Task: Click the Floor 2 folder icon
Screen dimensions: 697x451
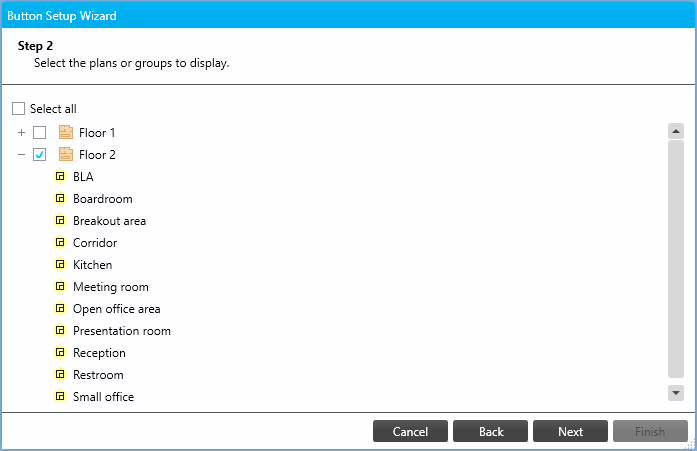Action: 66,154
